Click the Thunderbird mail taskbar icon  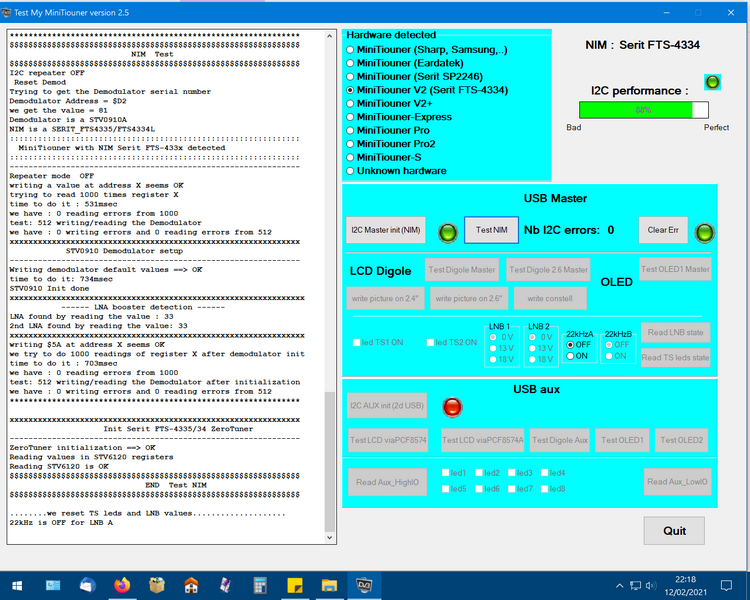88,585
